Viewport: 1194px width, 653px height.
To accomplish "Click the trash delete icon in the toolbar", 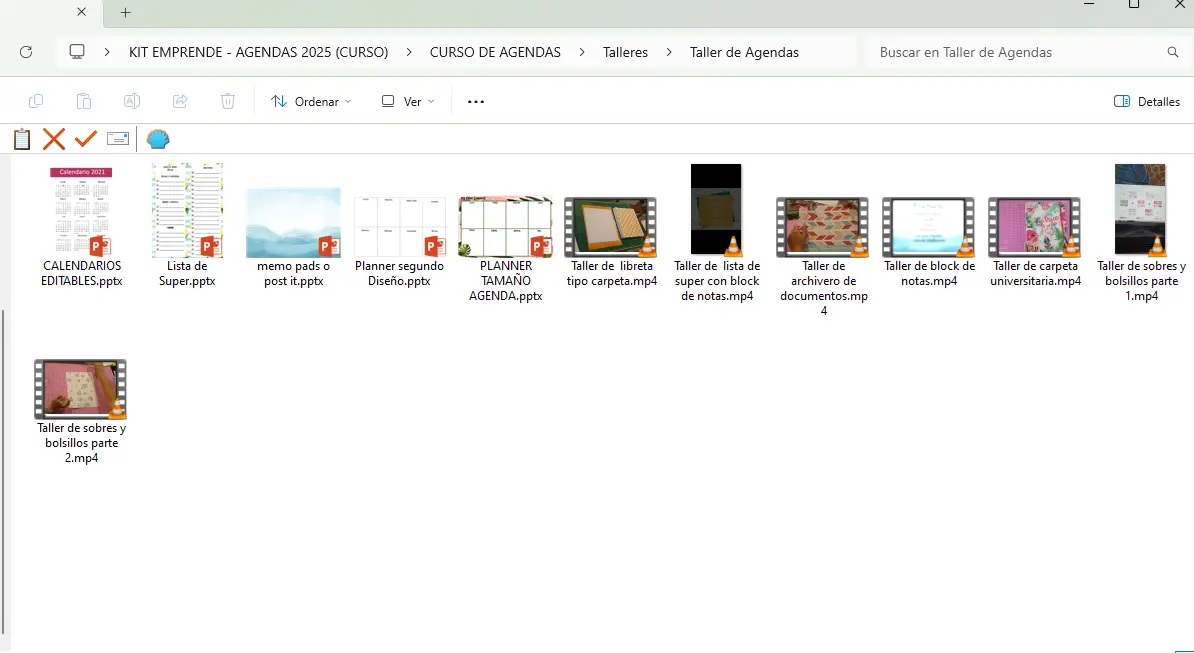I will pos(228,101).
